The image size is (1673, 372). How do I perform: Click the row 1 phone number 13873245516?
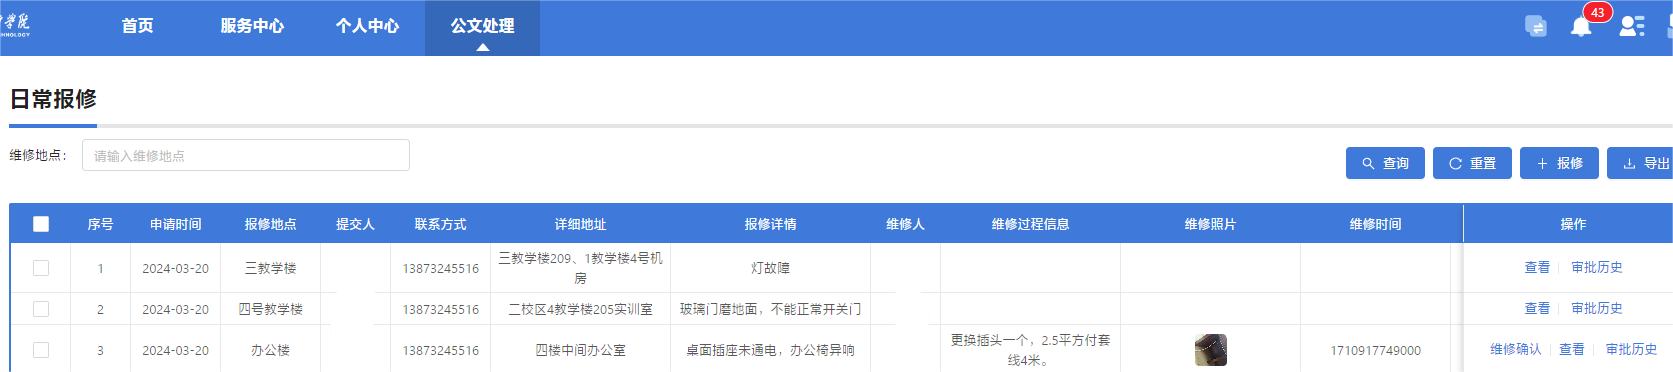pos(441,268)
